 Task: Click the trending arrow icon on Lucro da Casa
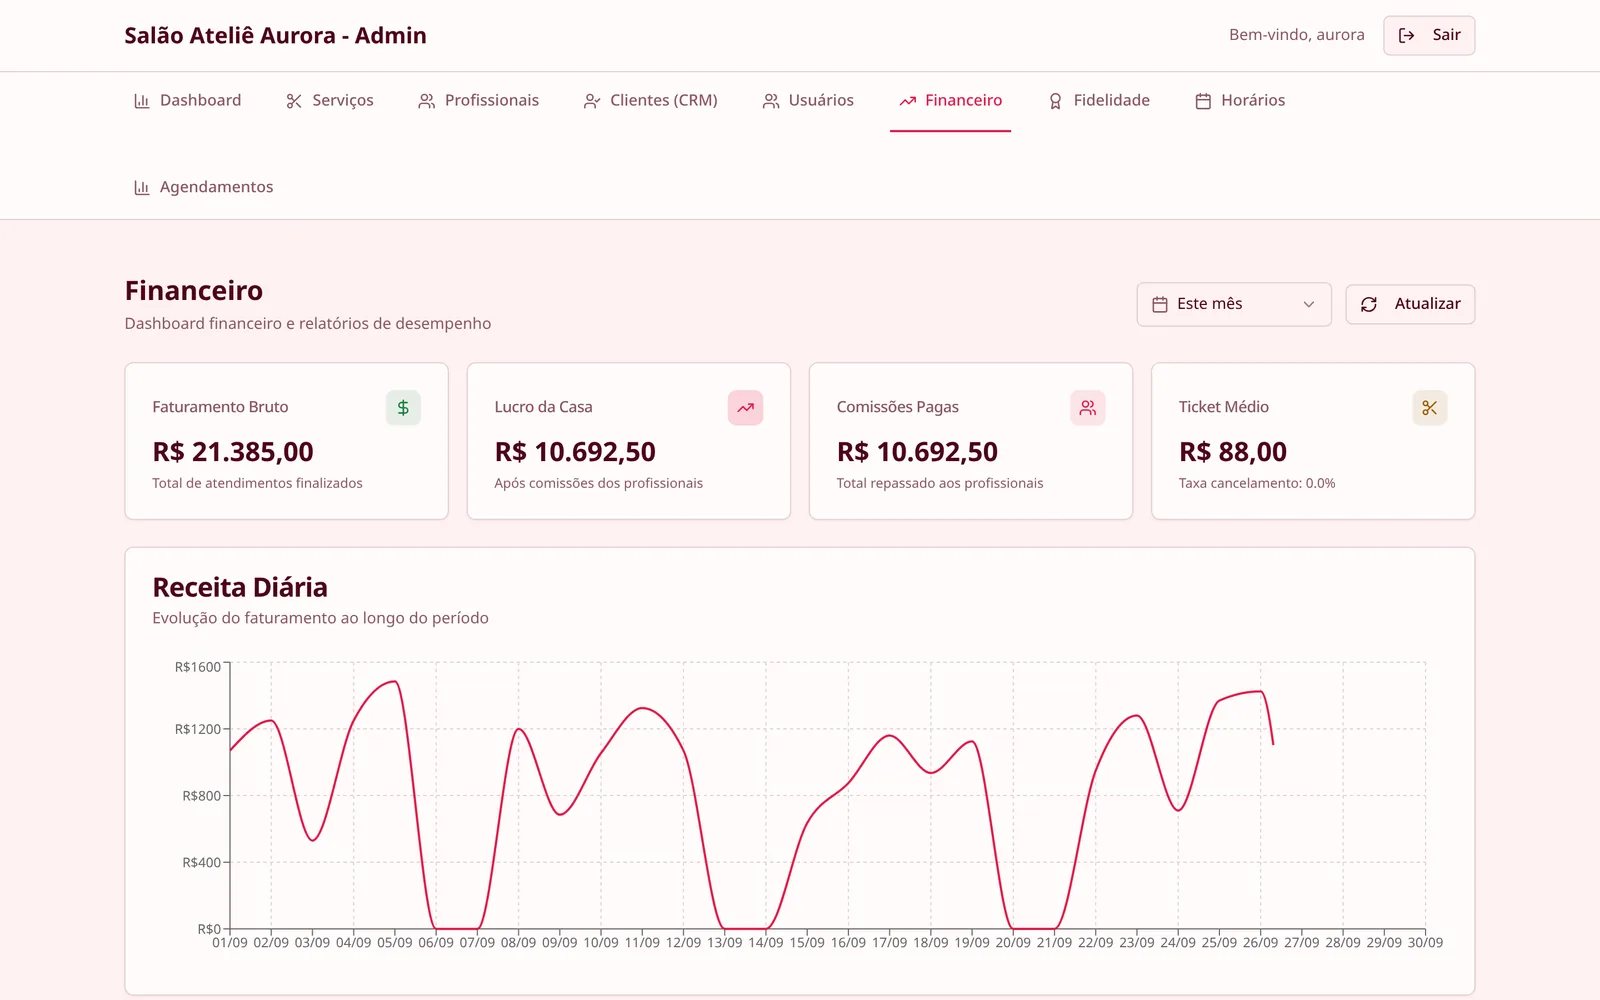745,408
